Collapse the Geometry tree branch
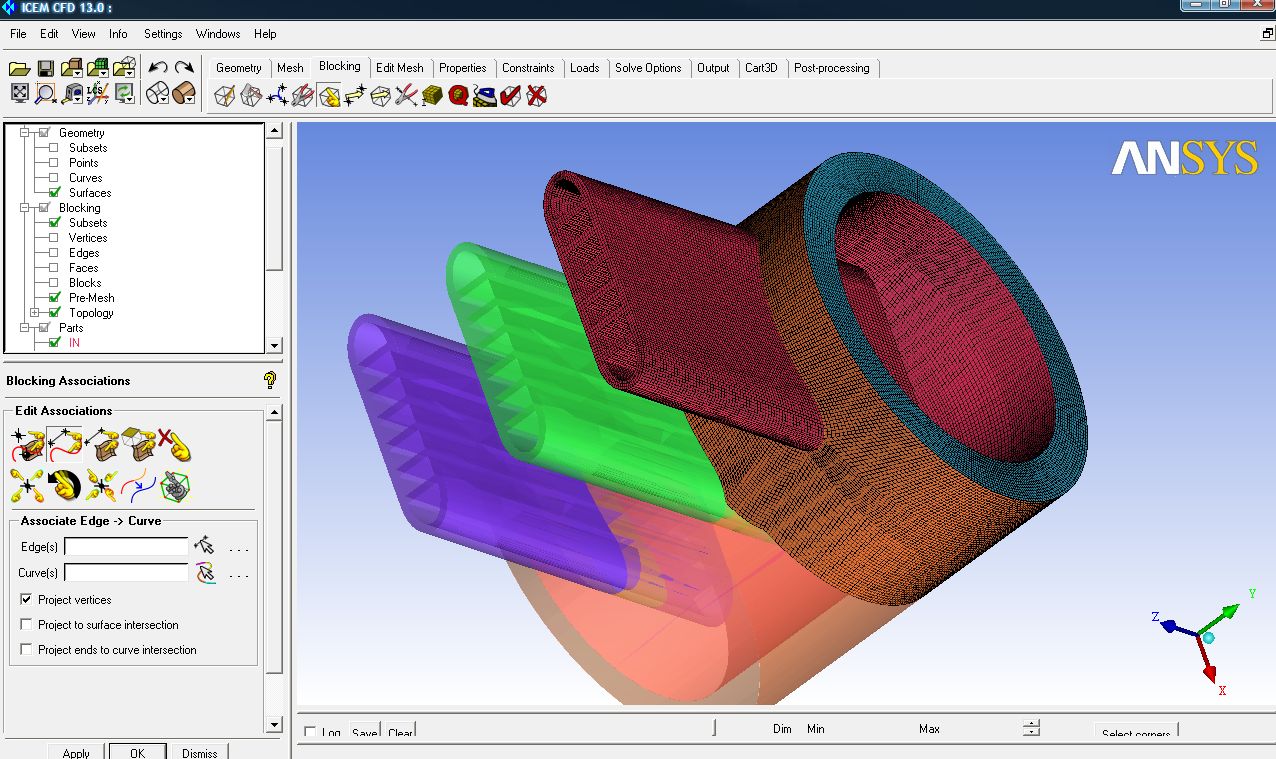 (x=25, y=133)
